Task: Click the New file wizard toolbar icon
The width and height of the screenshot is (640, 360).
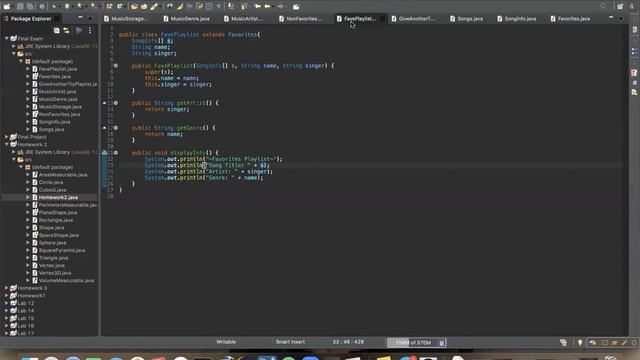Action: coord(7,6)
